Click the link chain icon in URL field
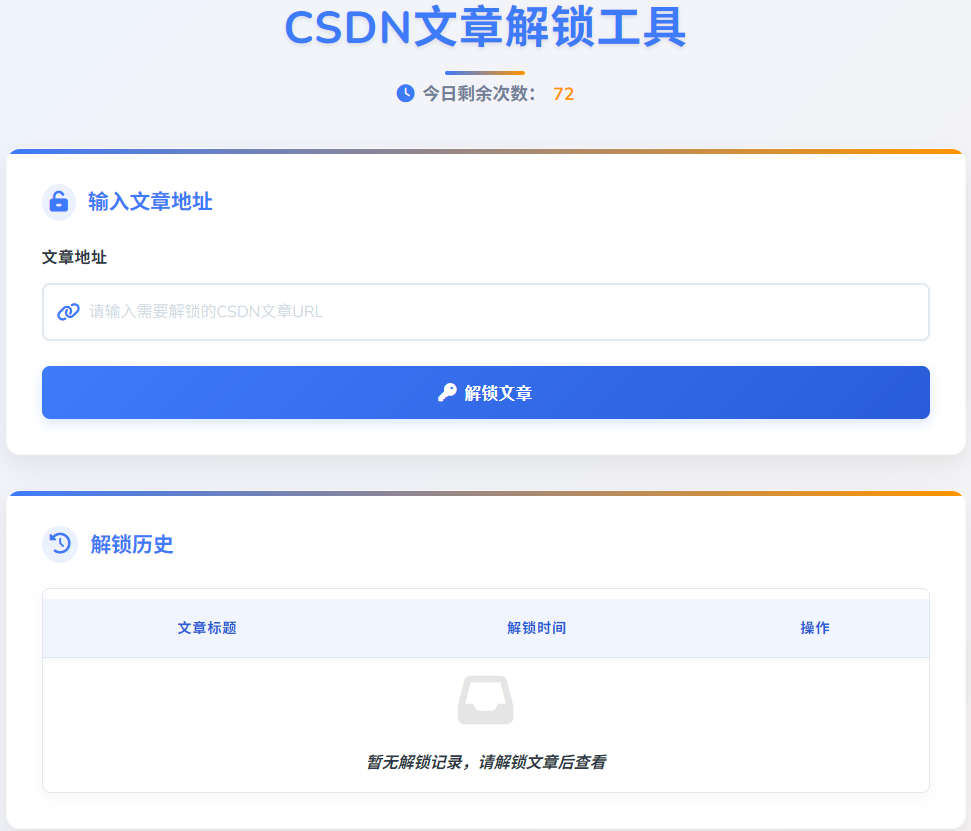The width and height of the screenshot is (971, 831). (68, 311)
